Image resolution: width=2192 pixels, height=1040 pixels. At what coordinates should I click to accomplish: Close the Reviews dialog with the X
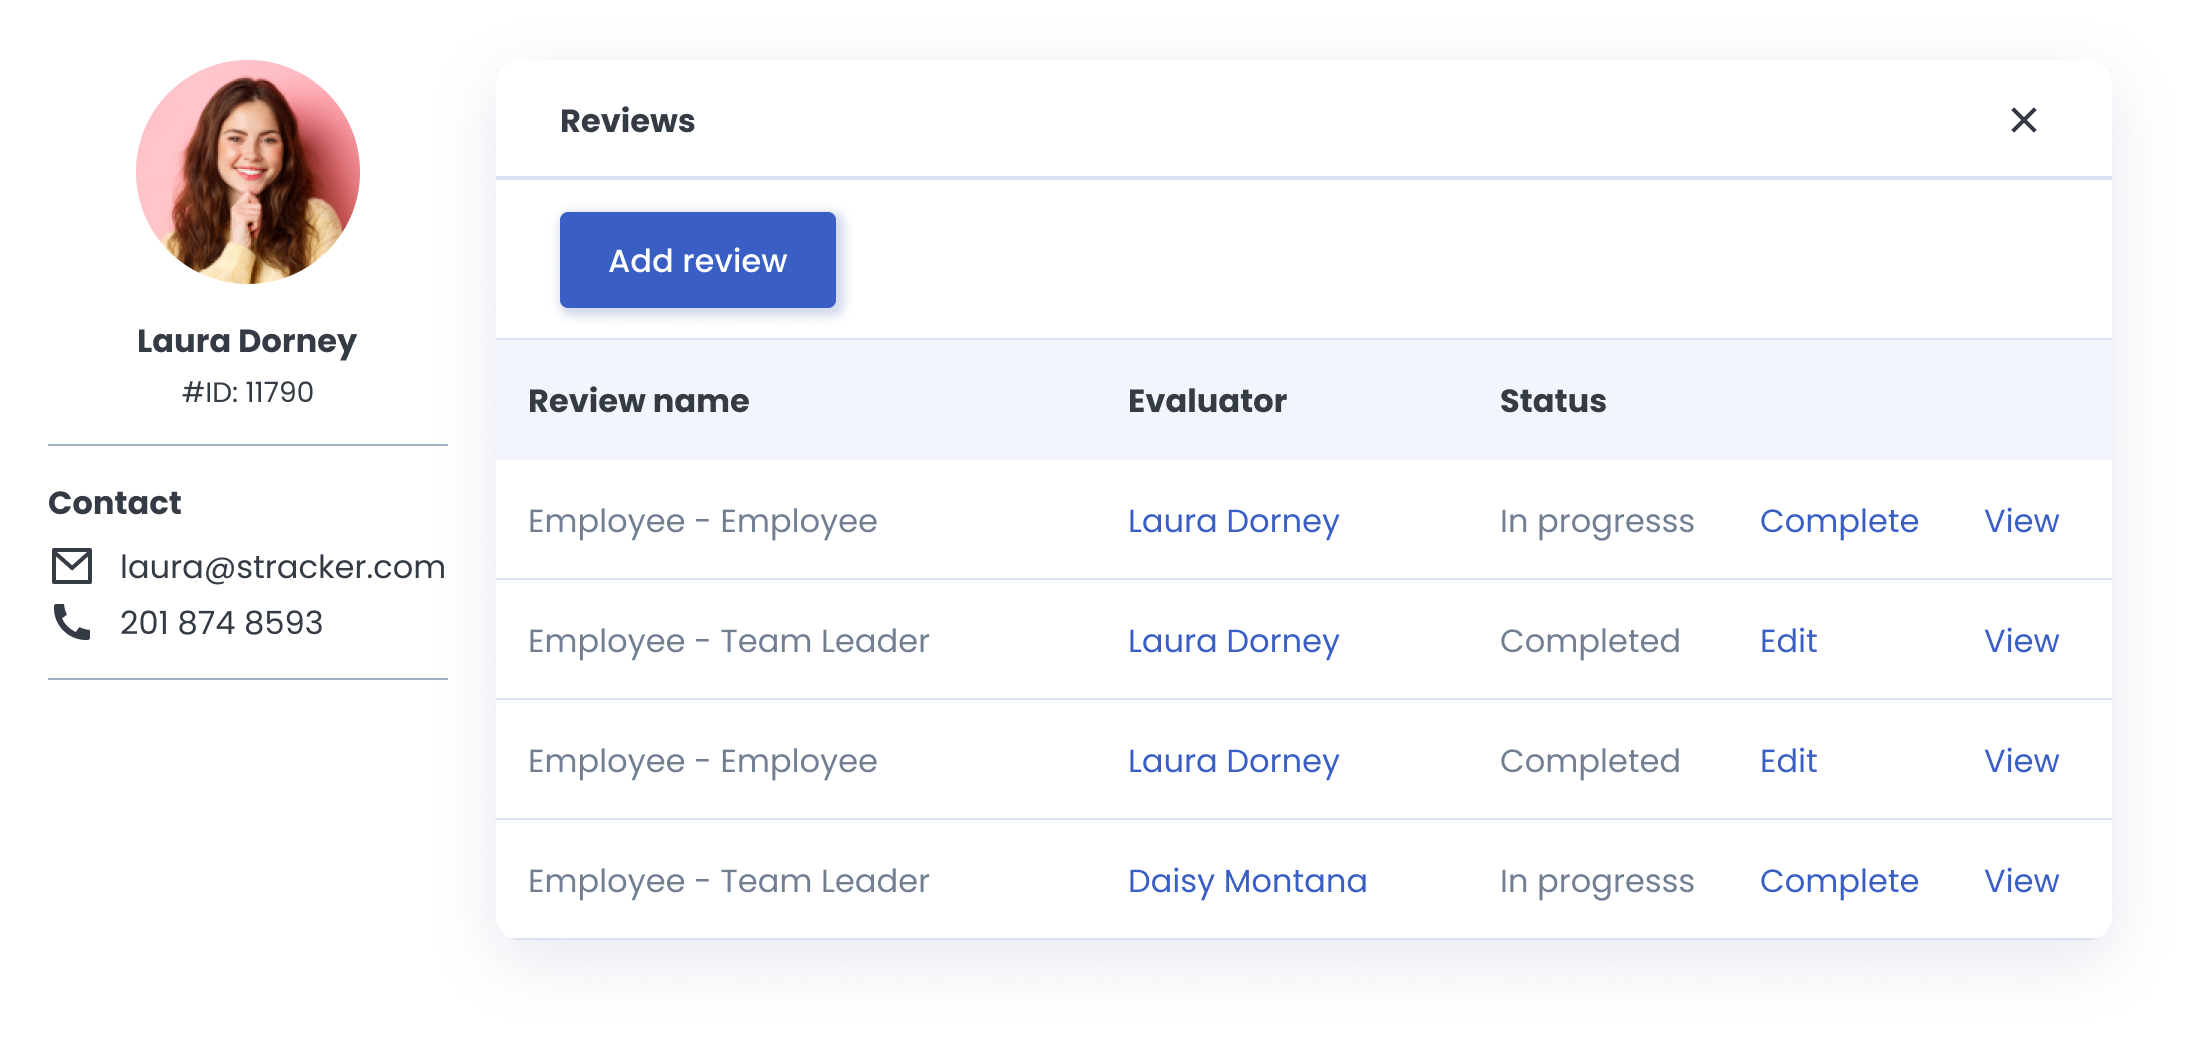pos(2024,120)
